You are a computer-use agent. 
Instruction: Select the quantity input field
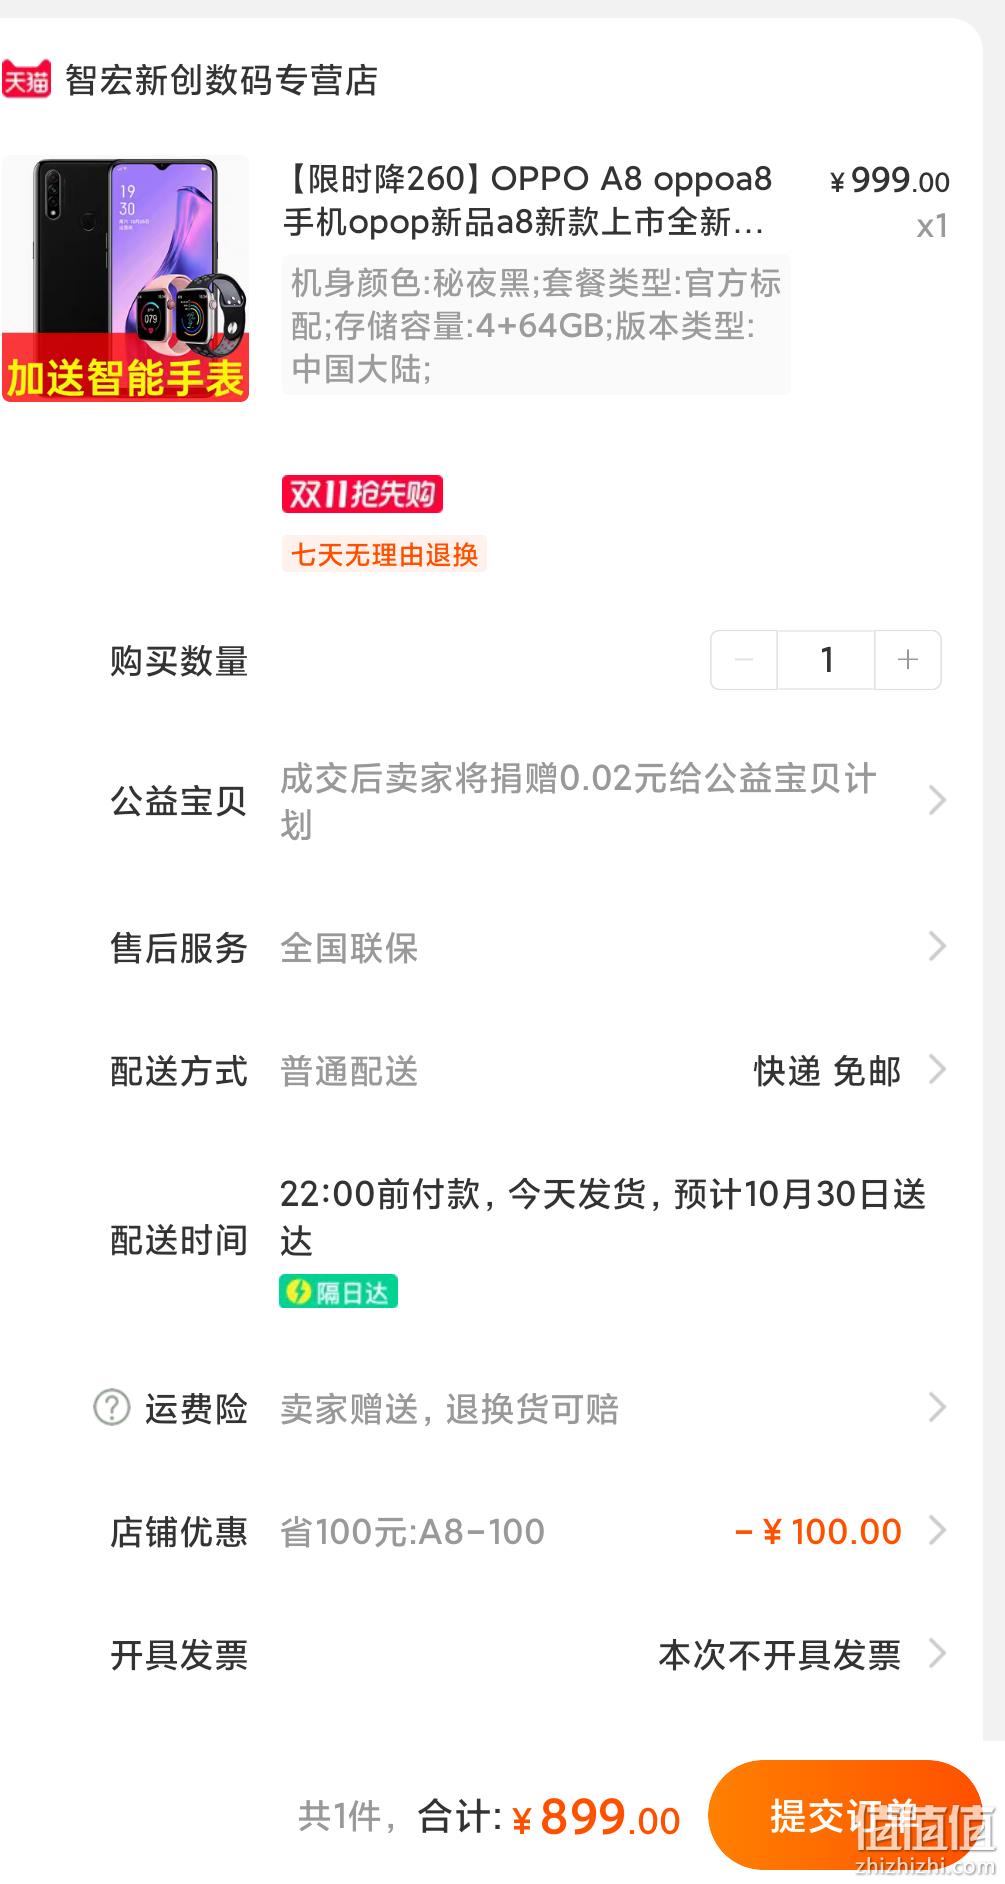point(826,660)
